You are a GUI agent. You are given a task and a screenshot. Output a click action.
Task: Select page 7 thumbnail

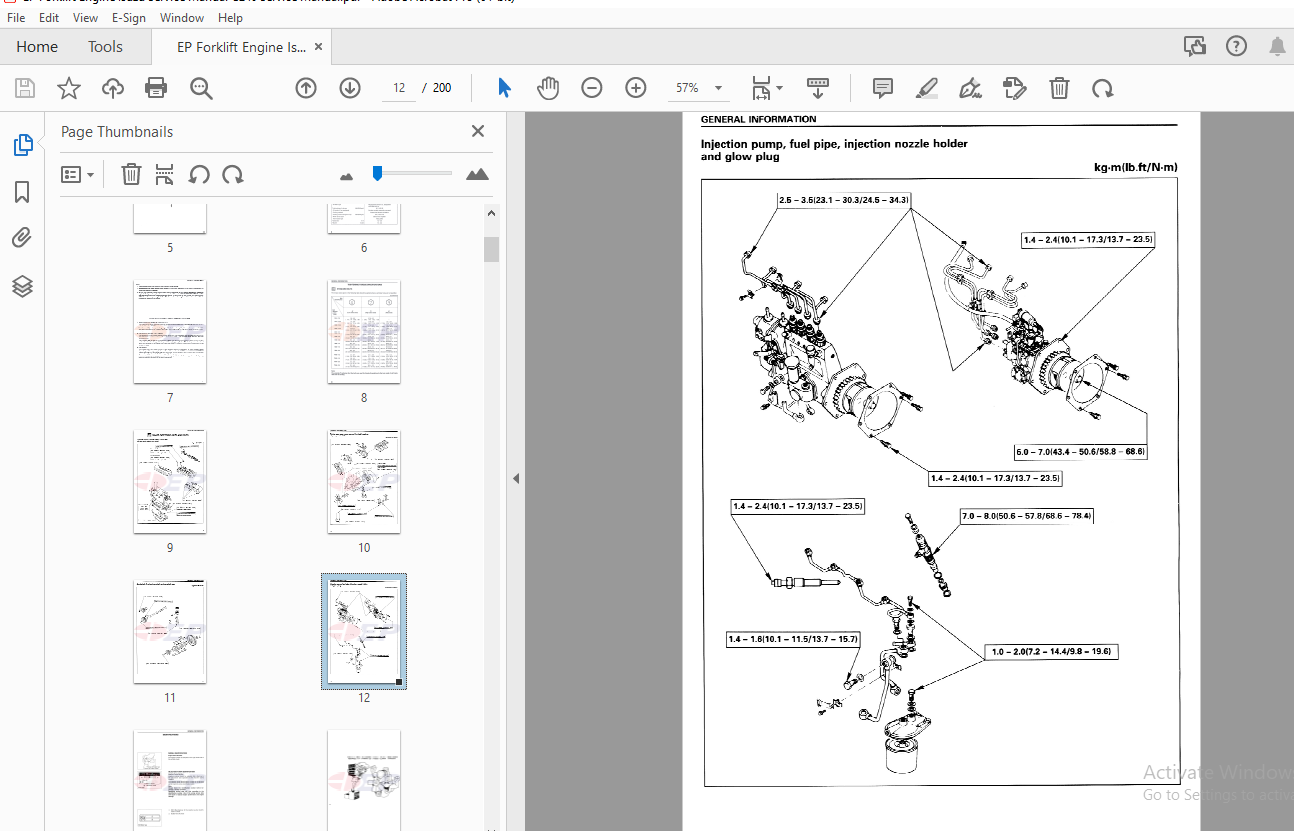tap(170, 332)
